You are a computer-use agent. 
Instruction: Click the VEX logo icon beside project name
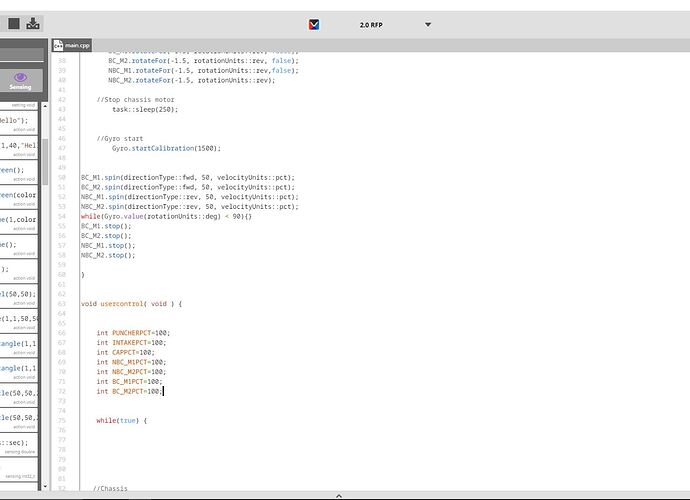[x=314, y=25]
